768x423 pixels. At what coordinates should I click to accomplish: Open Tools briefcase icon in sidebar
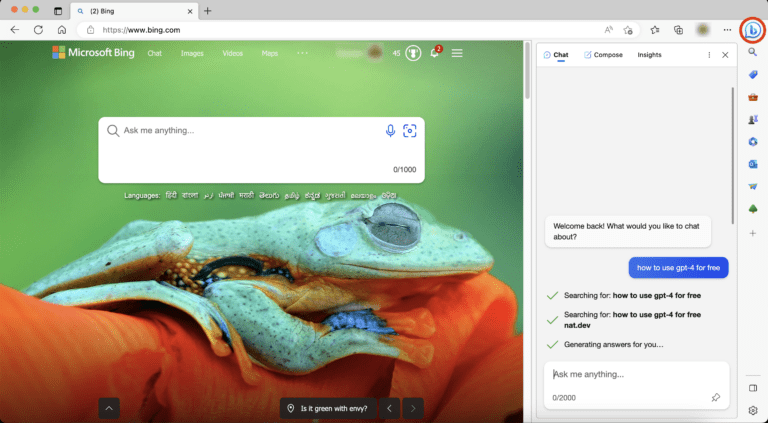coord(753,97)
